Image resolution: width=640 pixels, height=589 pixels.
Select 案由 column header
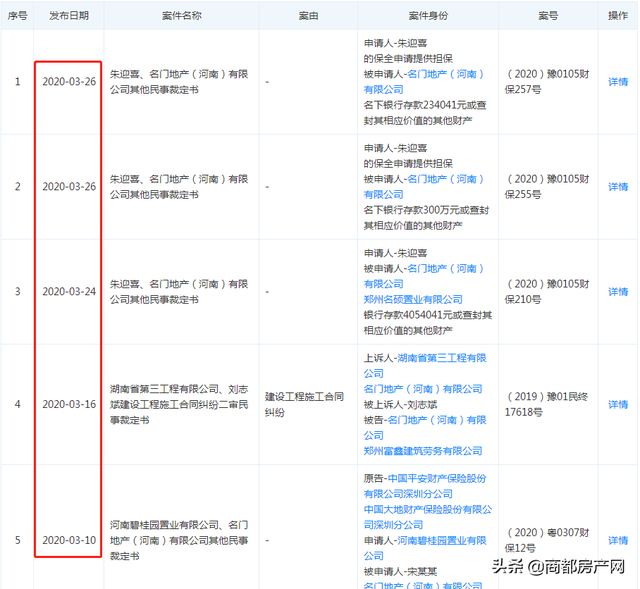click(308, 16)
